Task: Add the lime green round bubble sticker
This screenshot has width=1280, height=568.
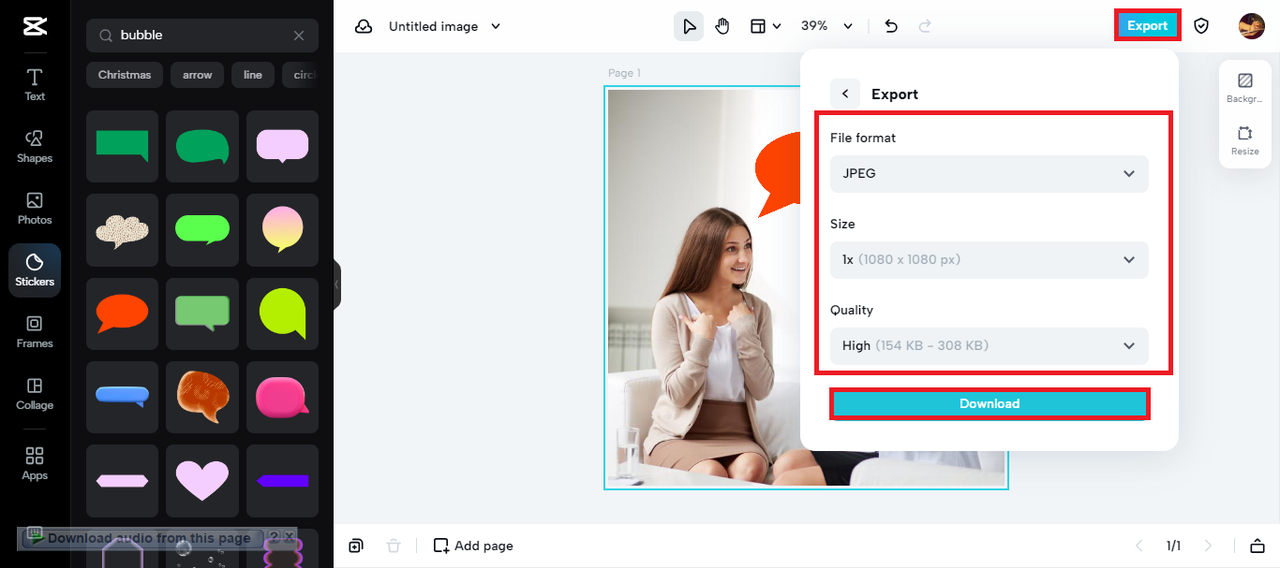Action: coord(282,314)
